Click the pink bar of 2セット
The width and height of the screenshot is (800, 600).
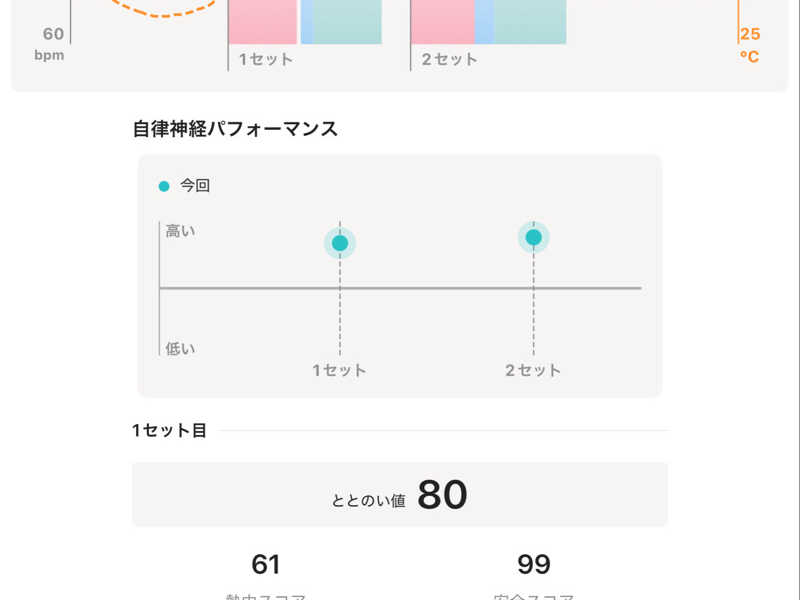(443, 22)
